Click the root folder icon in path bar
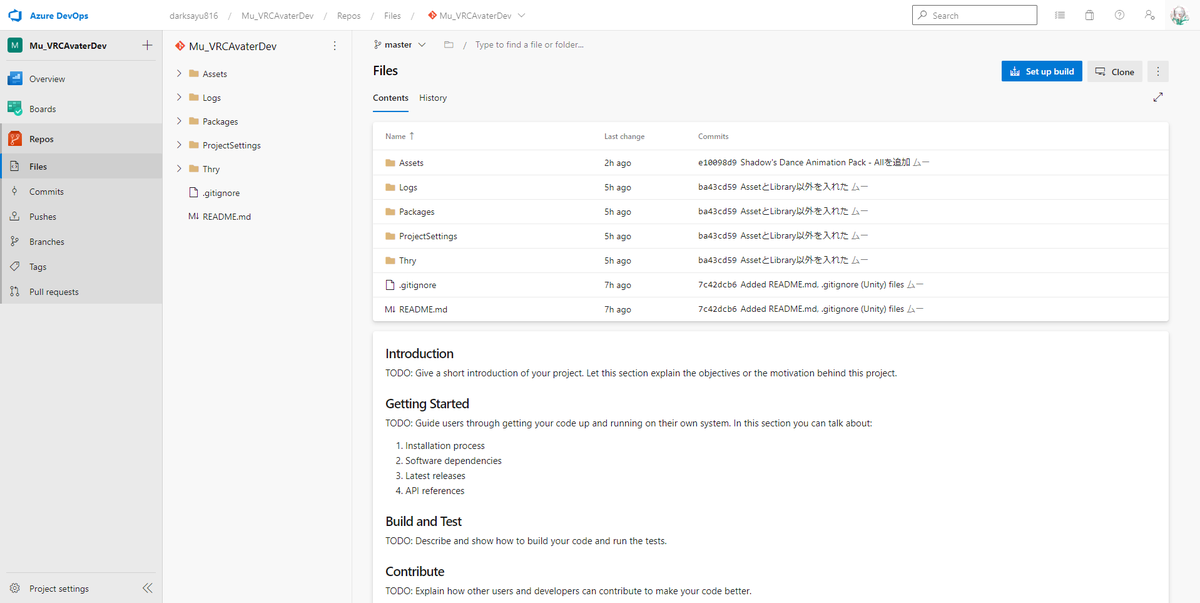 (x=448, y=45)
